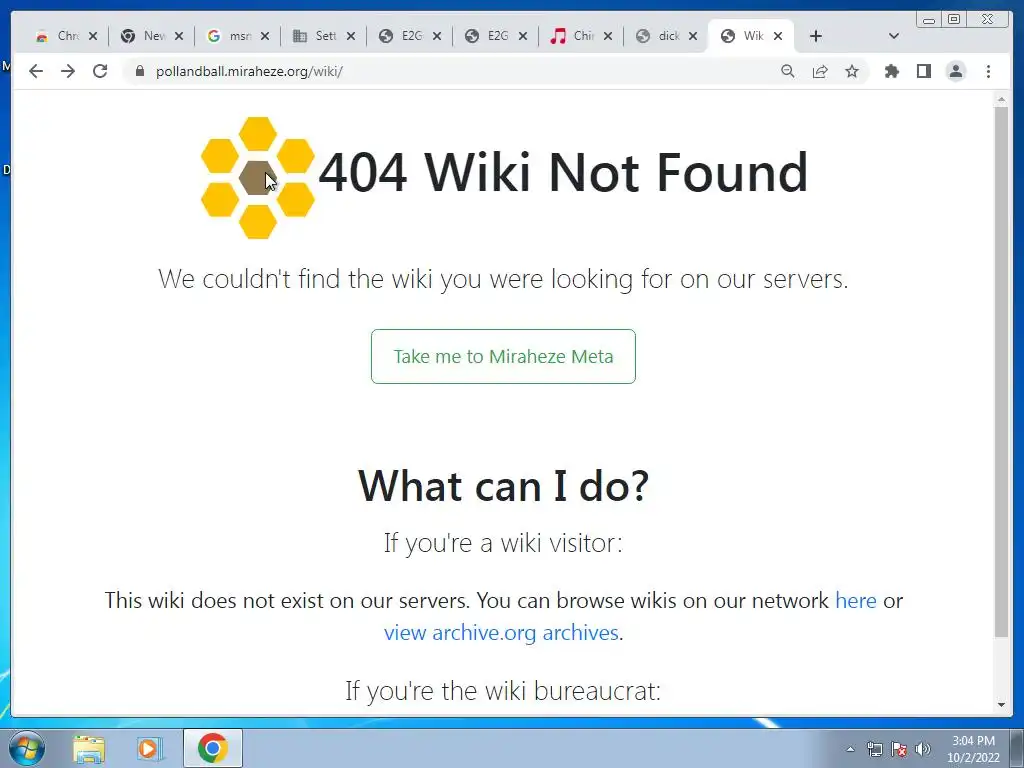Bookmark this page with the star icon
The width and height of the screenshot is (1024, 768).
(x=852, y=71)
